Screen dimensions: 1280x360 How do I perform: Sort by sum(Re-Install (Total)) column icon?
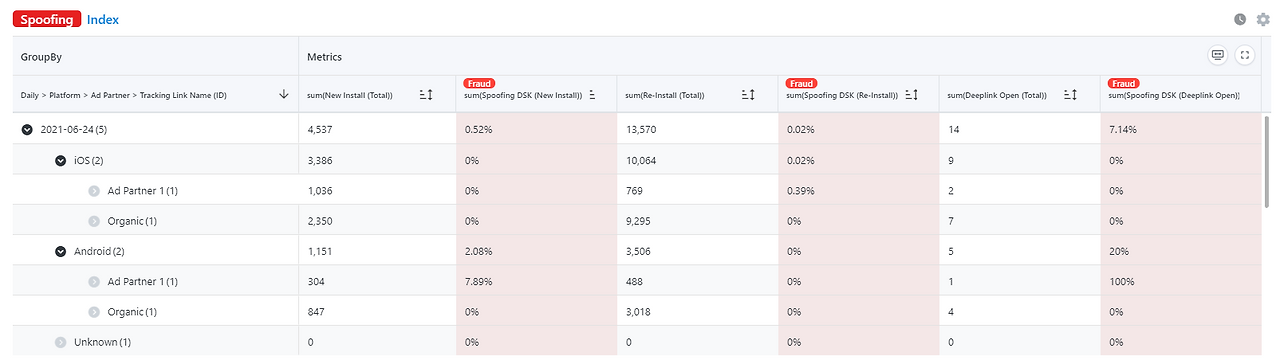click(x=749, y=95)
